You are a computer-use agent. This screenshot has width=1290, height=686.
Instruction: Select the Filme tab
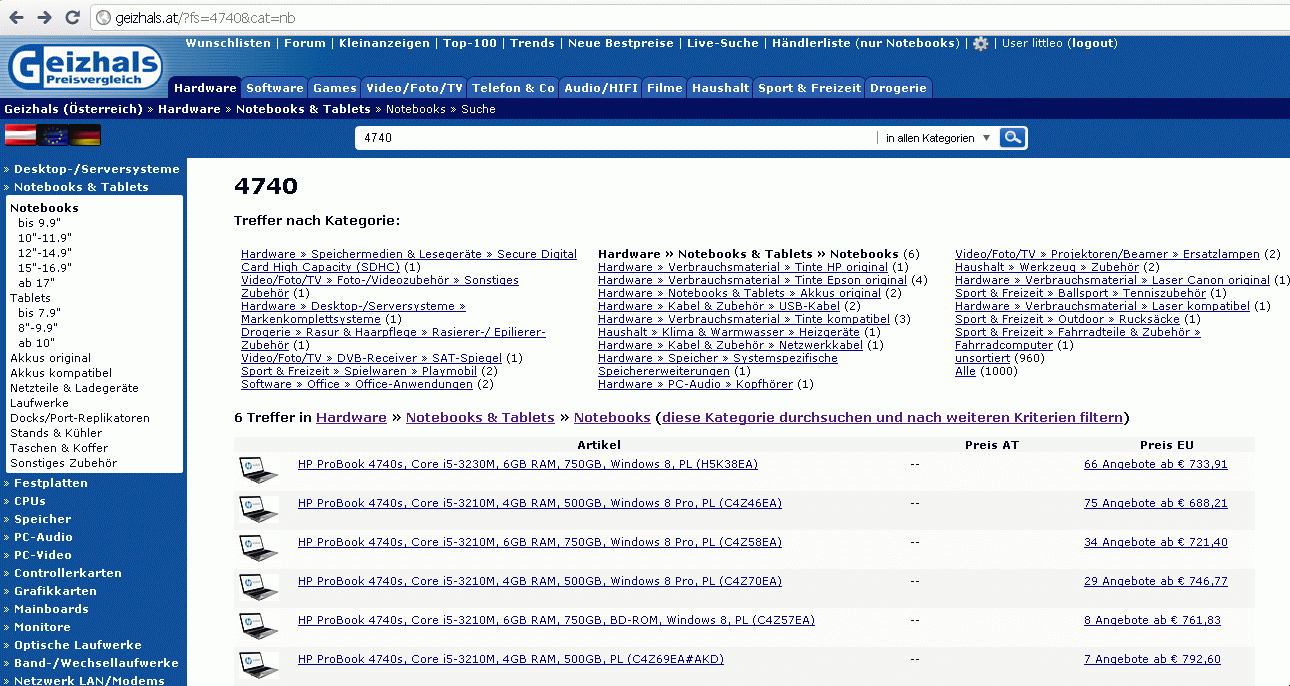click(x=665, y=88)
